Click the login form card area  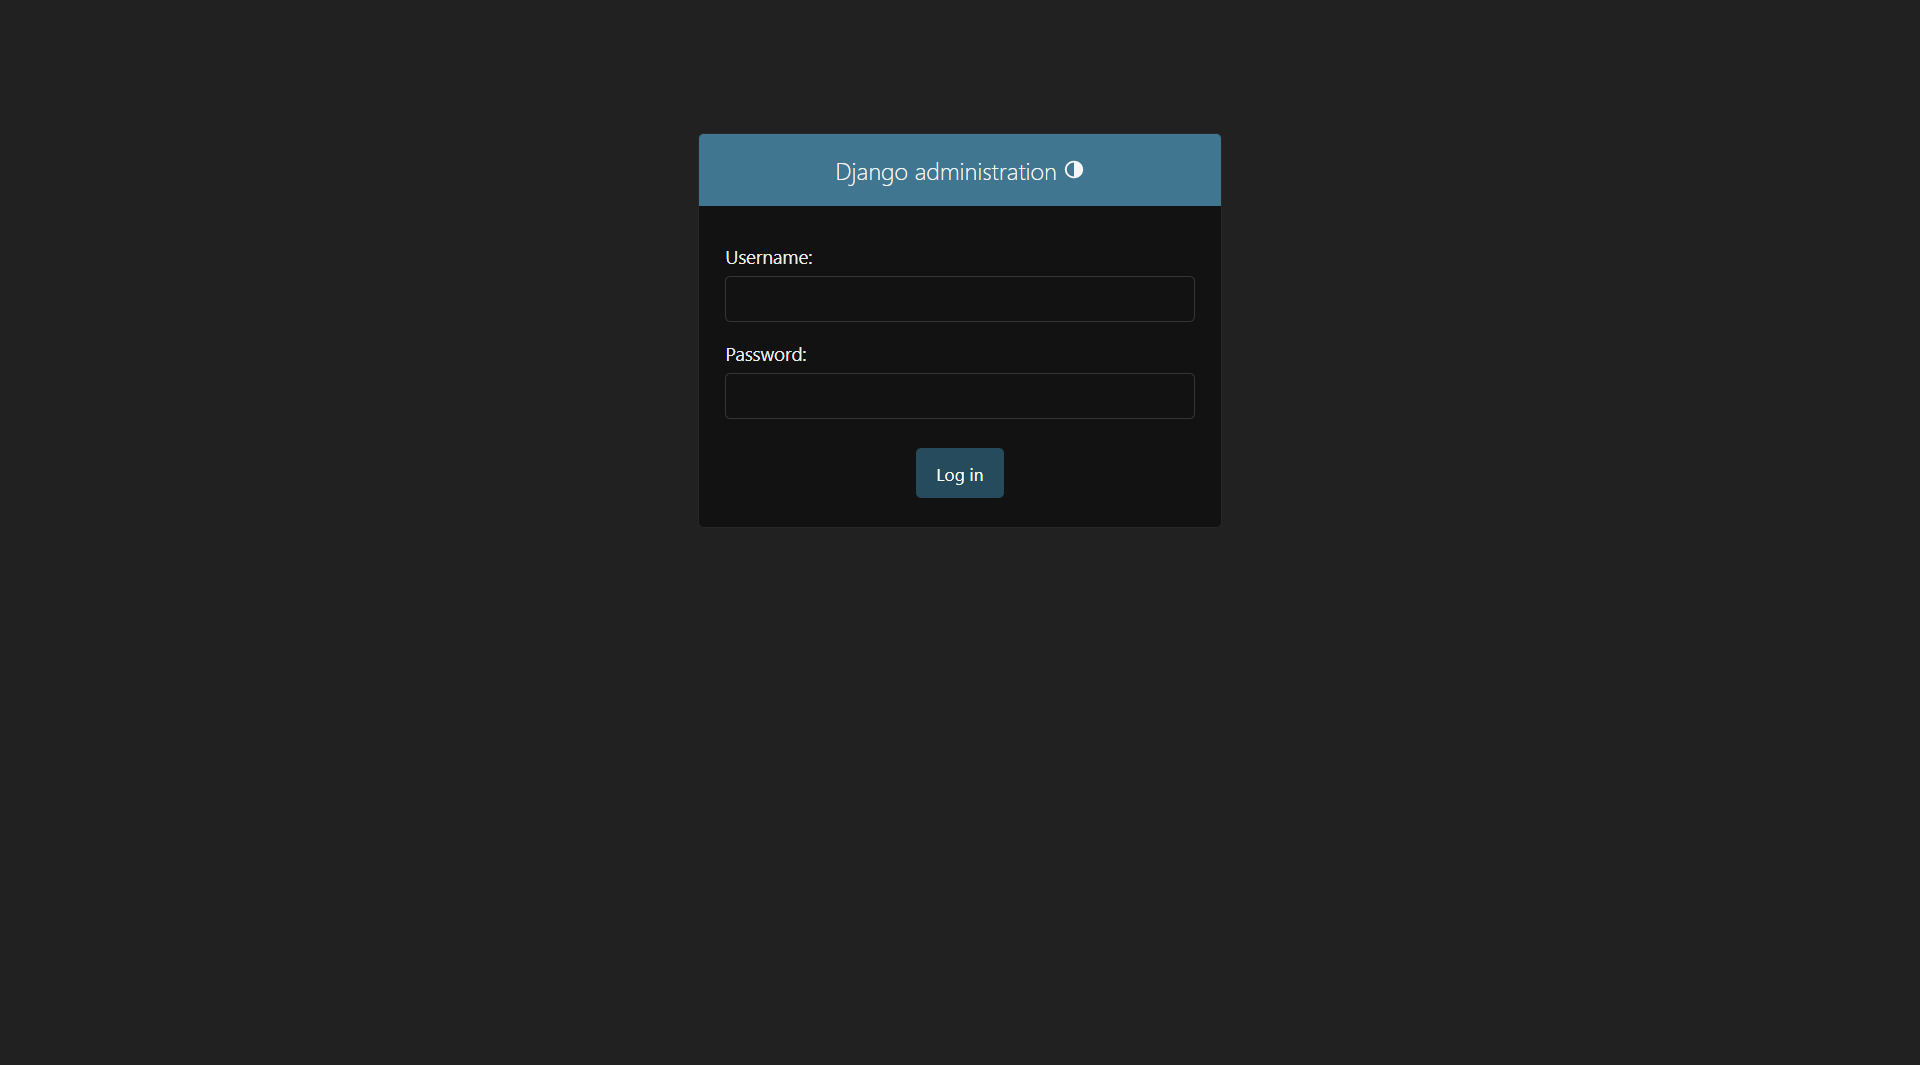(x=958, y=440)
